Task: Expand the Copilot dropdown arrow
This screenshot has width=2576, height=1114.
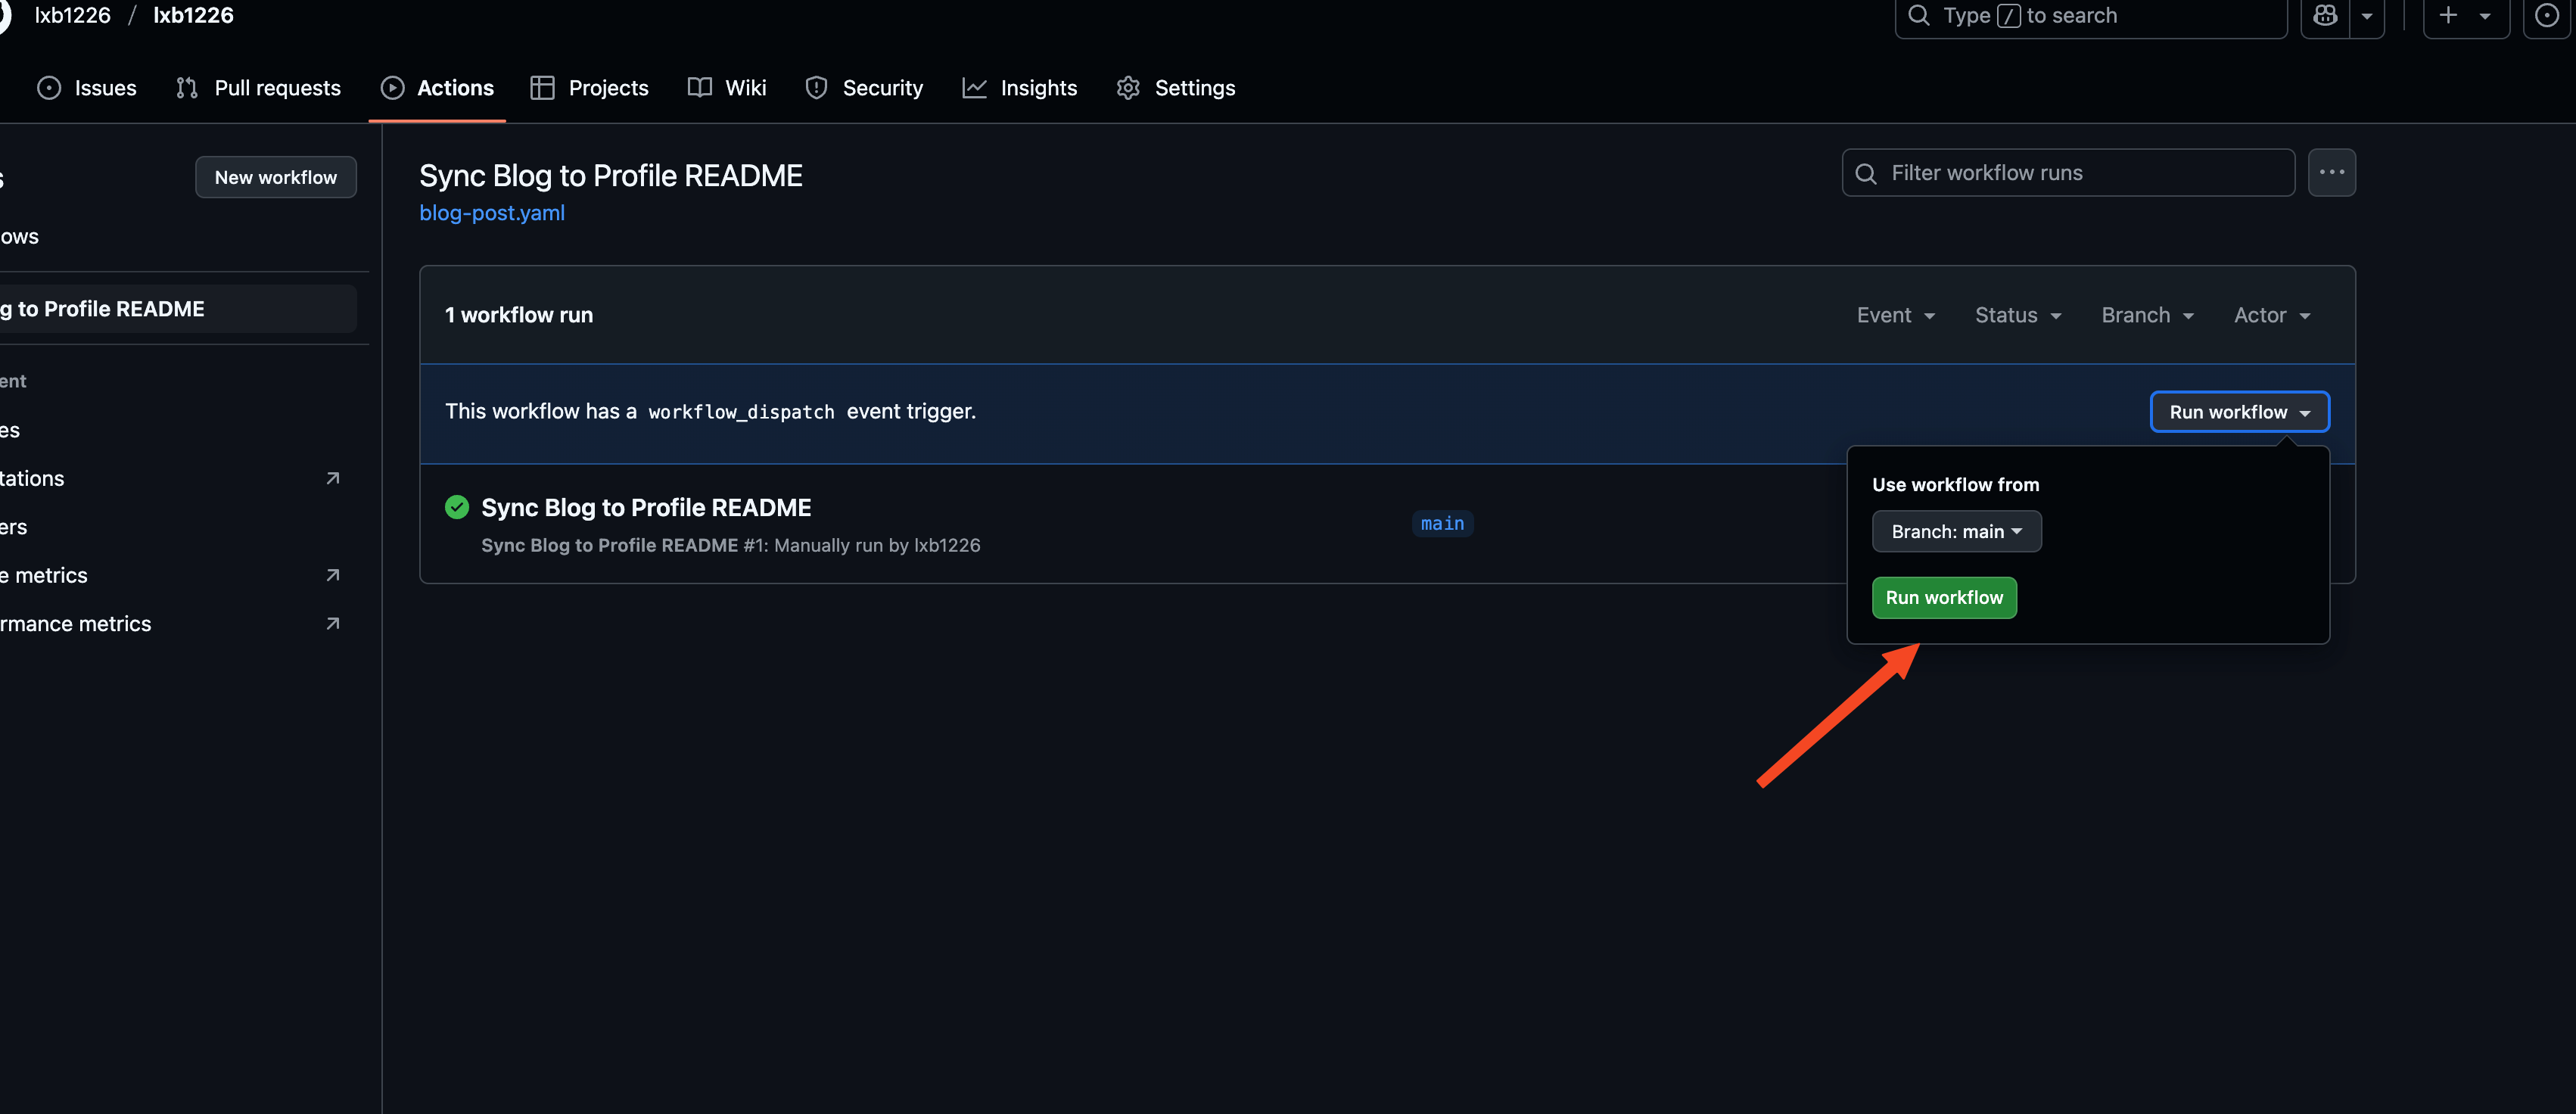Action: pos(2367,16)
